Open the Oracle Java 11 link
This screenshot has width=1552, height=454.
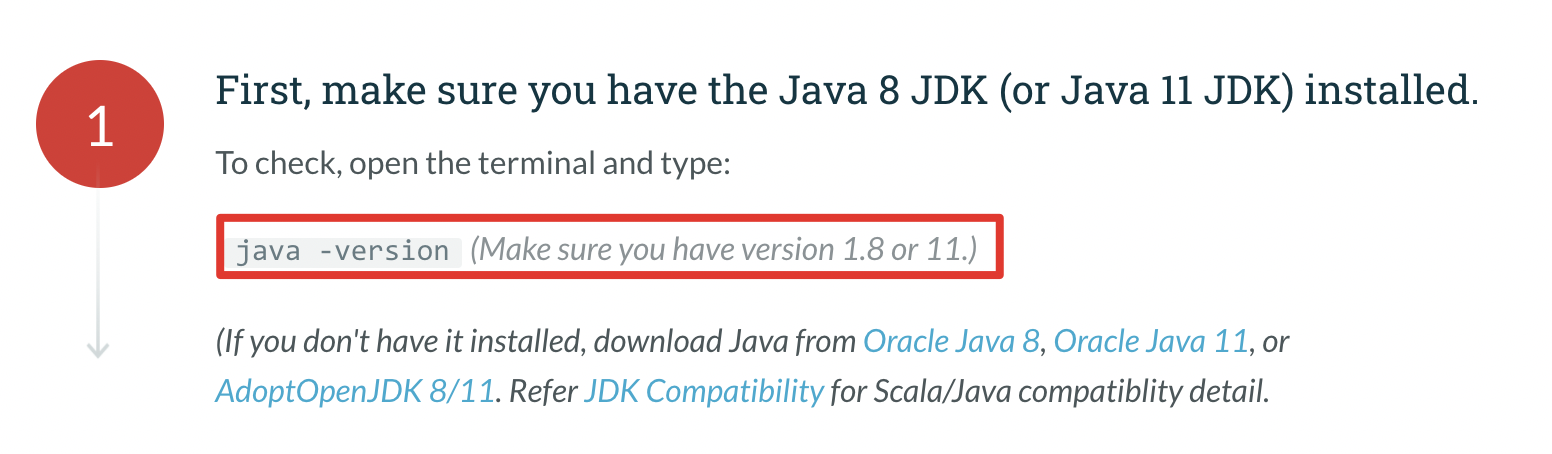(1151, 342)
